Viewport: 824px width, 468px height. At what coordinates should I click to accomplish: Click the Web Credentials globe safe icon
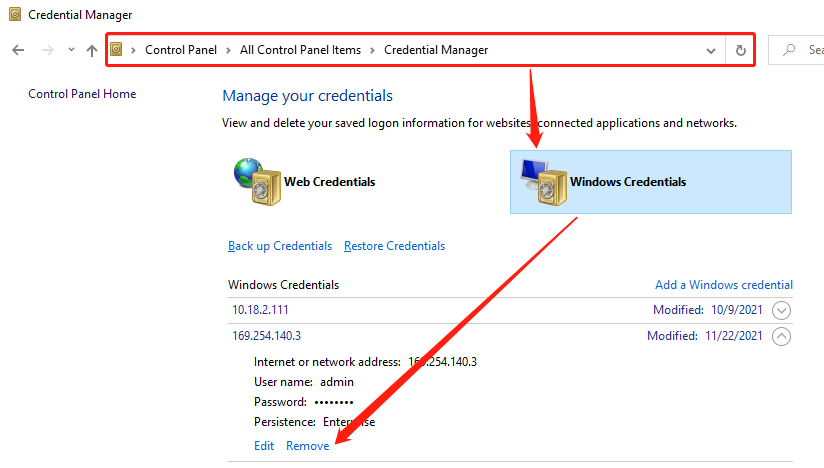[x=256, y=181]
